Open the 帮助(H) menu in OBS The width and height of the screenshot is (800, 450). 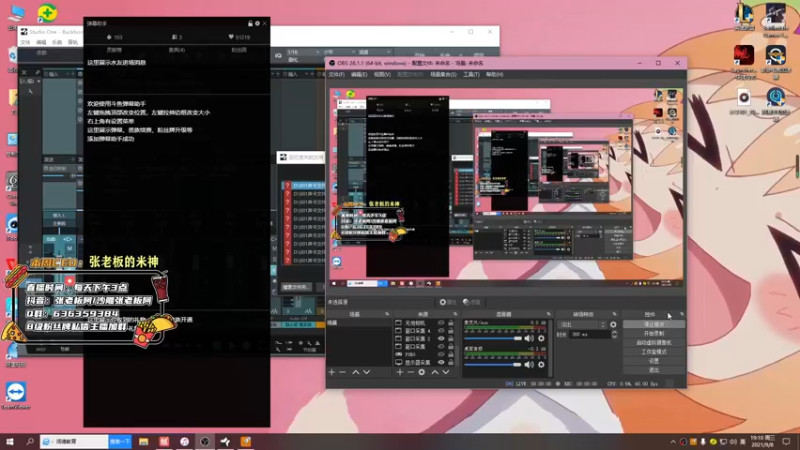click(494, 74)
